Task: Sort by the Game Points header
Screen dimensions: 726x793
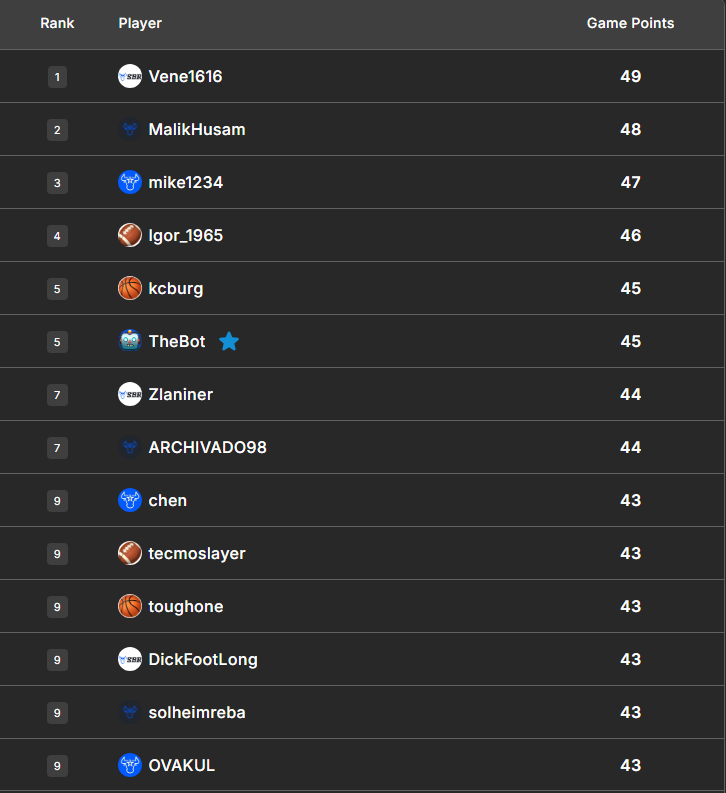Action: pyautogui.click(x=630, y=23)
